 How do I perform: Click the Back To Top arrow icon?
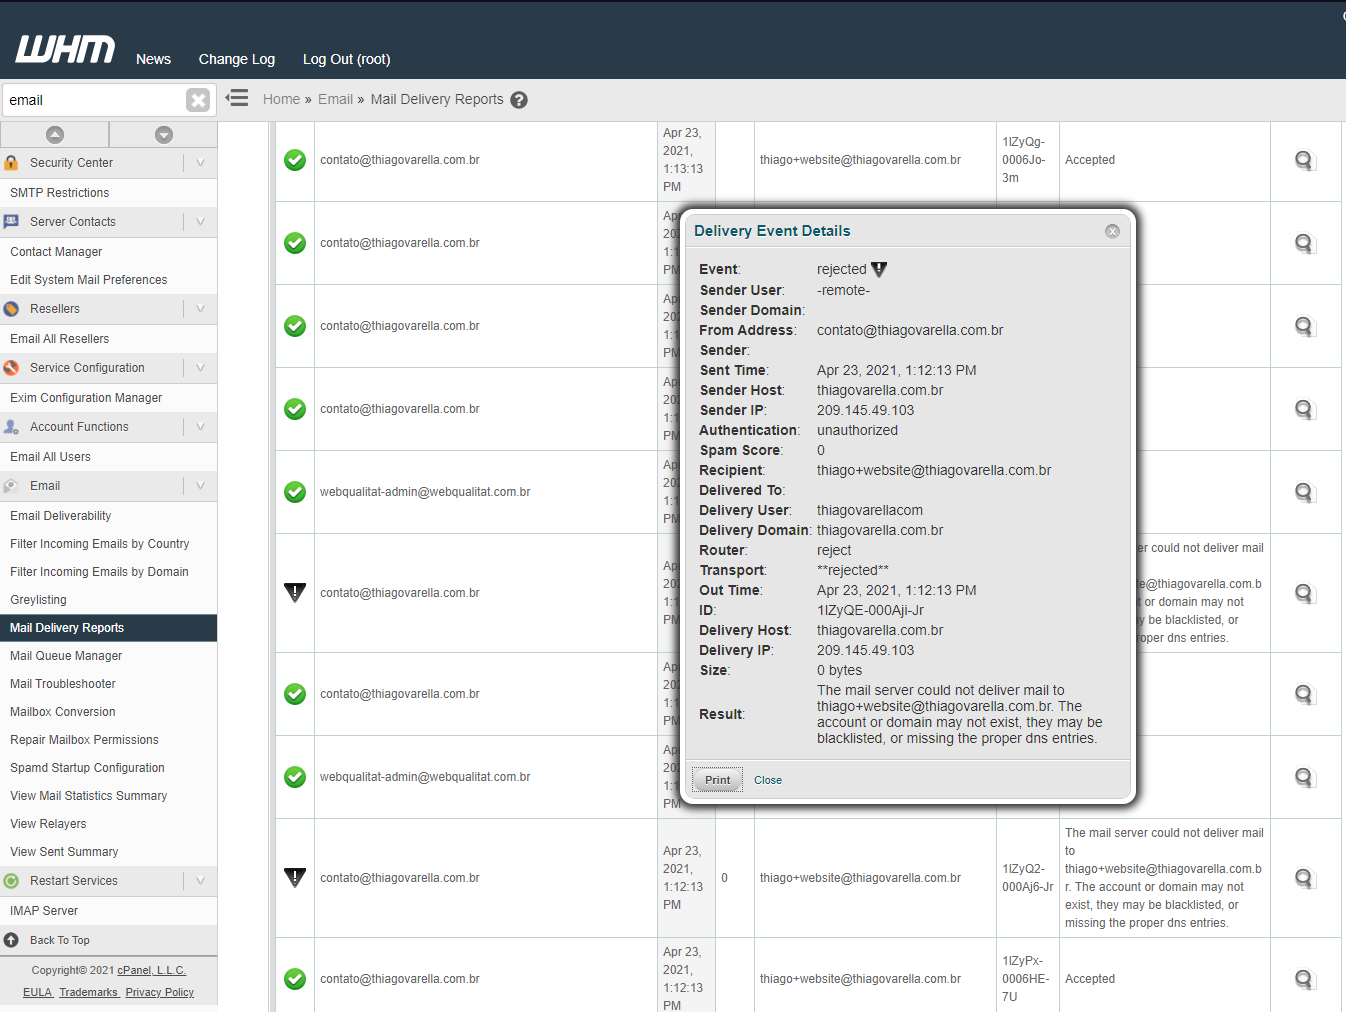pyautogui.click(x=11, y=940)
